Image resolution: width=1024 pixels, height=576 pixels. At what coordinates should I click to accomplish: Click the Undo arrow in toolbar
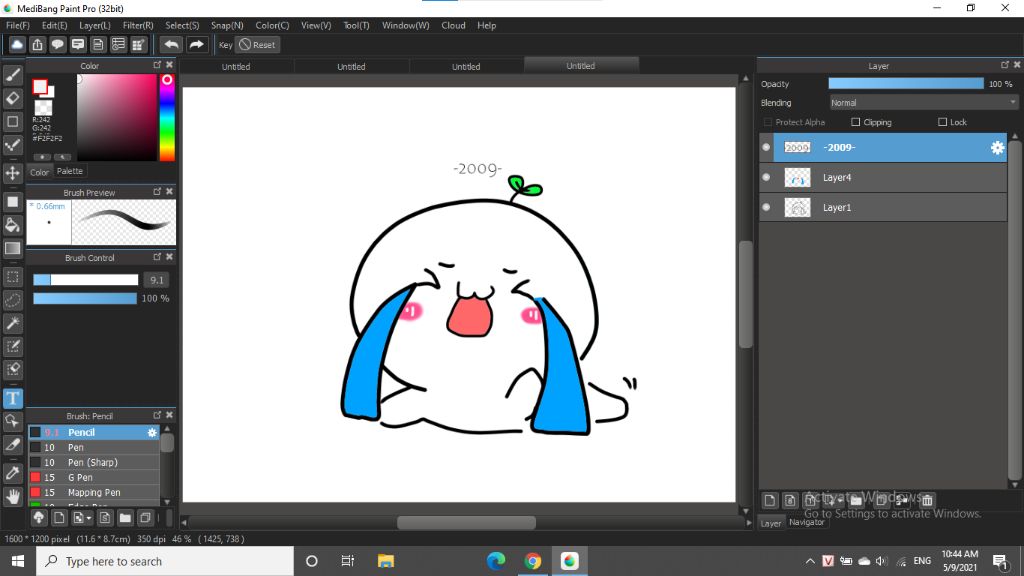(x=172, y=45)
